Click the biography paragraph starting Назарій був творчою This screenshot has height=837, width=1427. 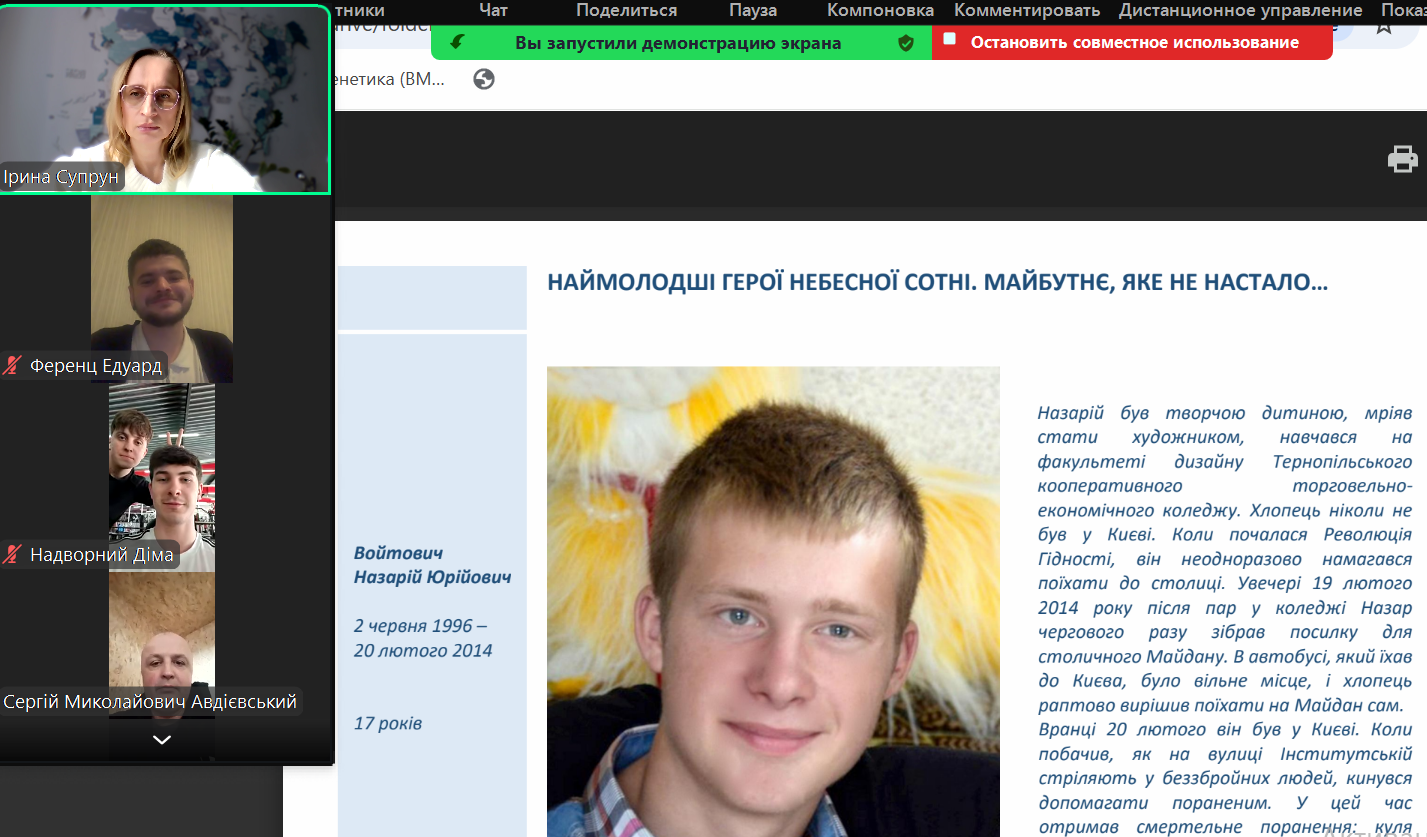click(1225, 620)
